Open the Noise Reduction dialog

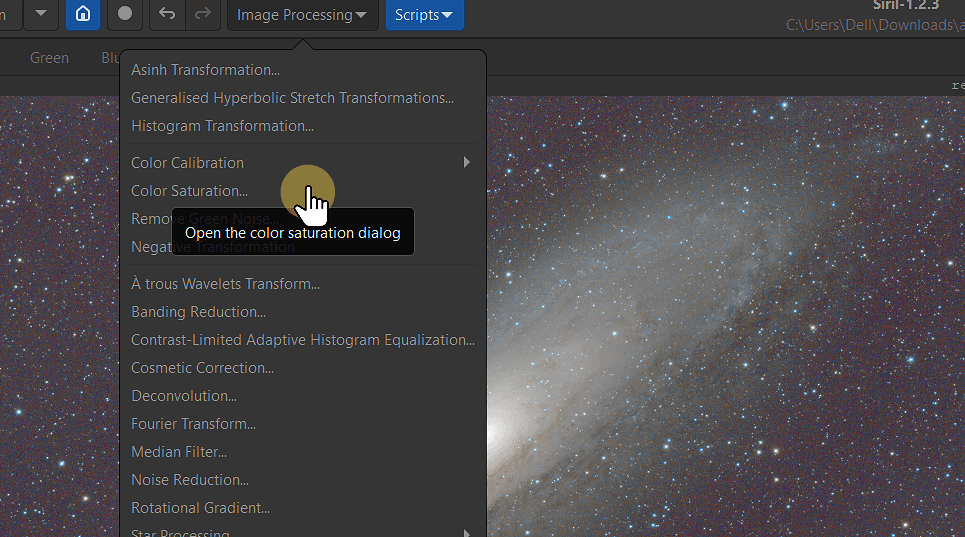click(x=190, y=480)
